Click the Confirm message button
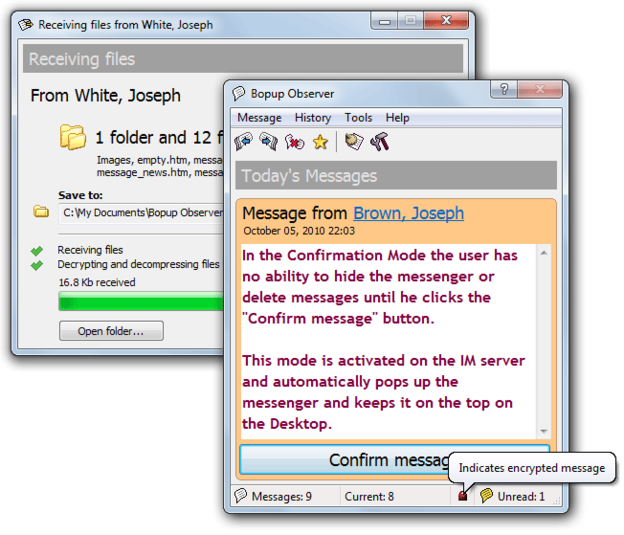 (x=394, y=459)
